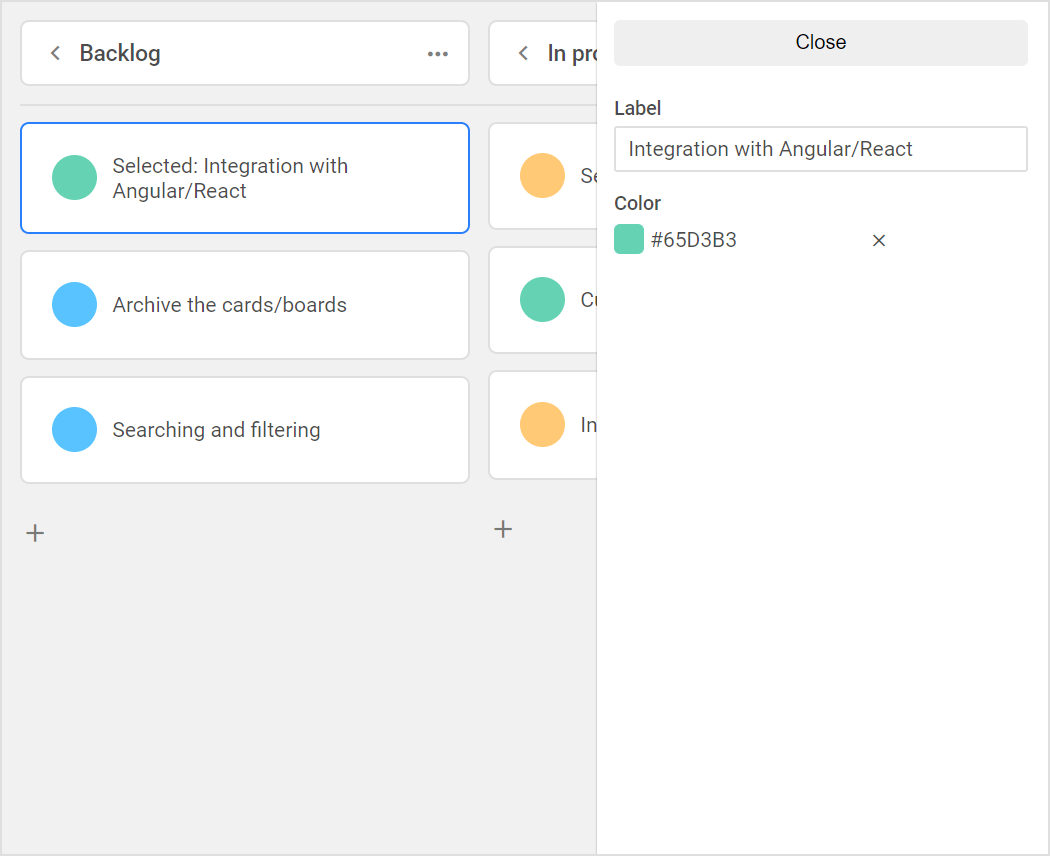This screenshot has height=856, width=1050.
Task: Click the #65D3B3 color hex text
Action: 694,240
